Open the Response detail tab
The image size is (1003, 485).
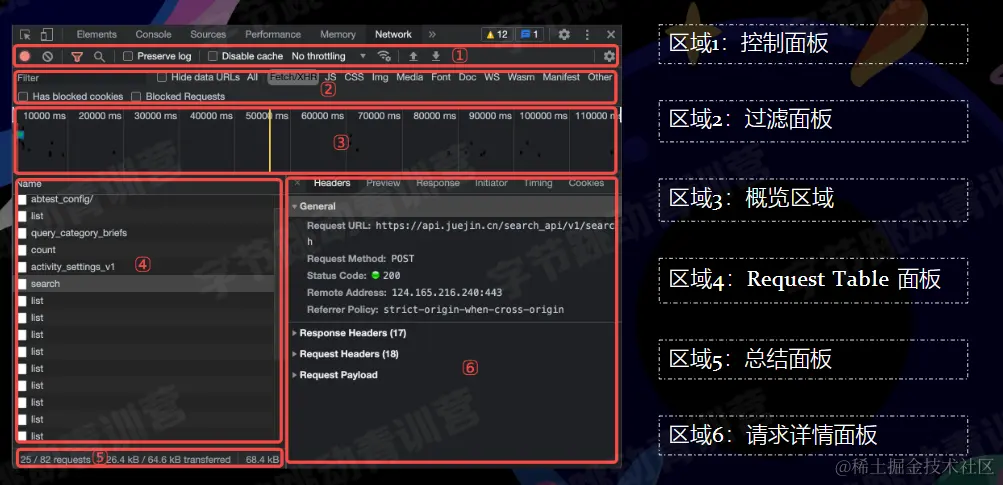[x=438, y=183]
